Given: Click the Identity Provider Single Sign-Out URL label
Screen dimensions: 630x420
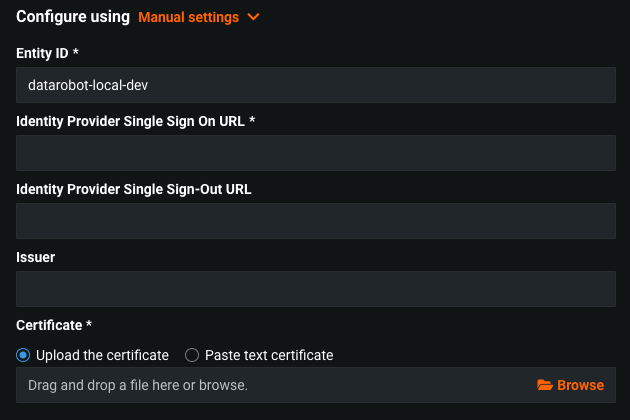Looking at the screenshot, I should click(x=133, y=188).
